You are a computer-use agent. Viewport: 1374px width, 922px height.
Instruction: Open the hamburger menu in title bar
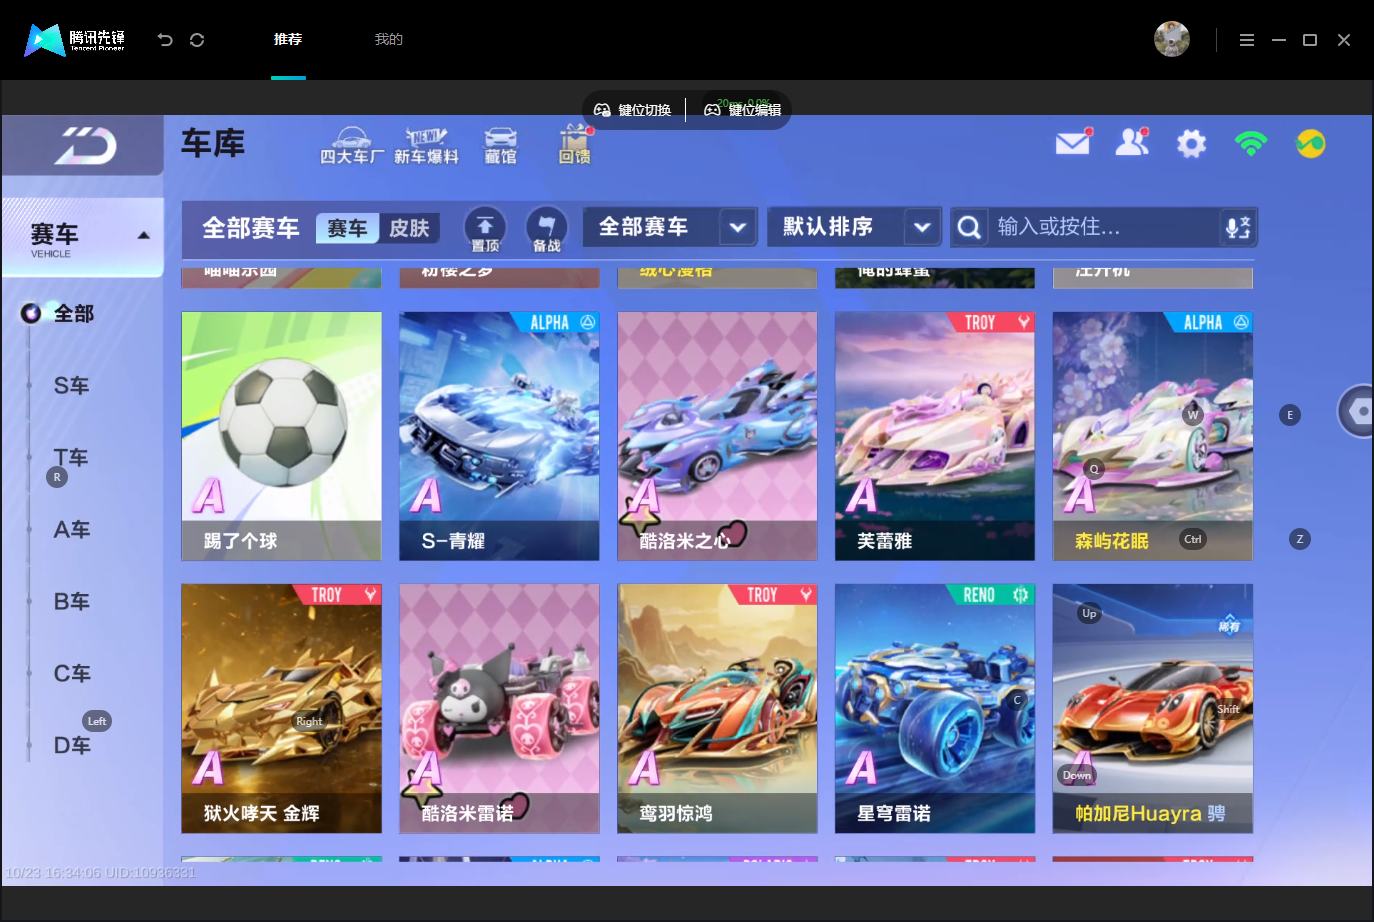tap(1246, 40)
